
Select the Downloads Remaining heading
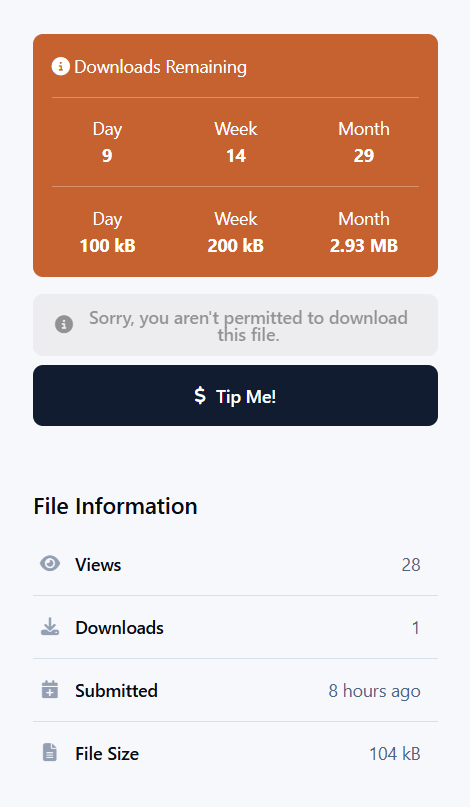click(160, 67)
